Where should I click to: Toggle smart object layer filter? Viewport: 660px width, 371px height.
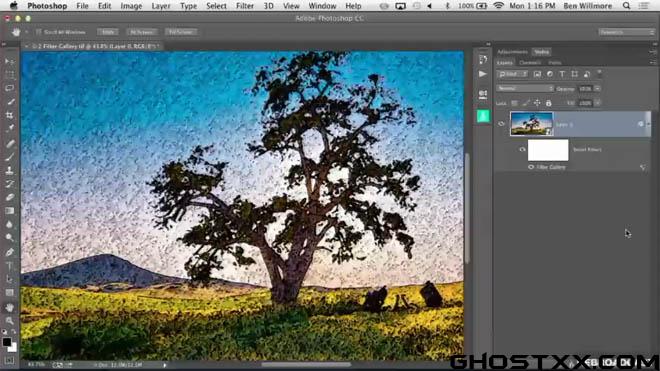[587, 74]
